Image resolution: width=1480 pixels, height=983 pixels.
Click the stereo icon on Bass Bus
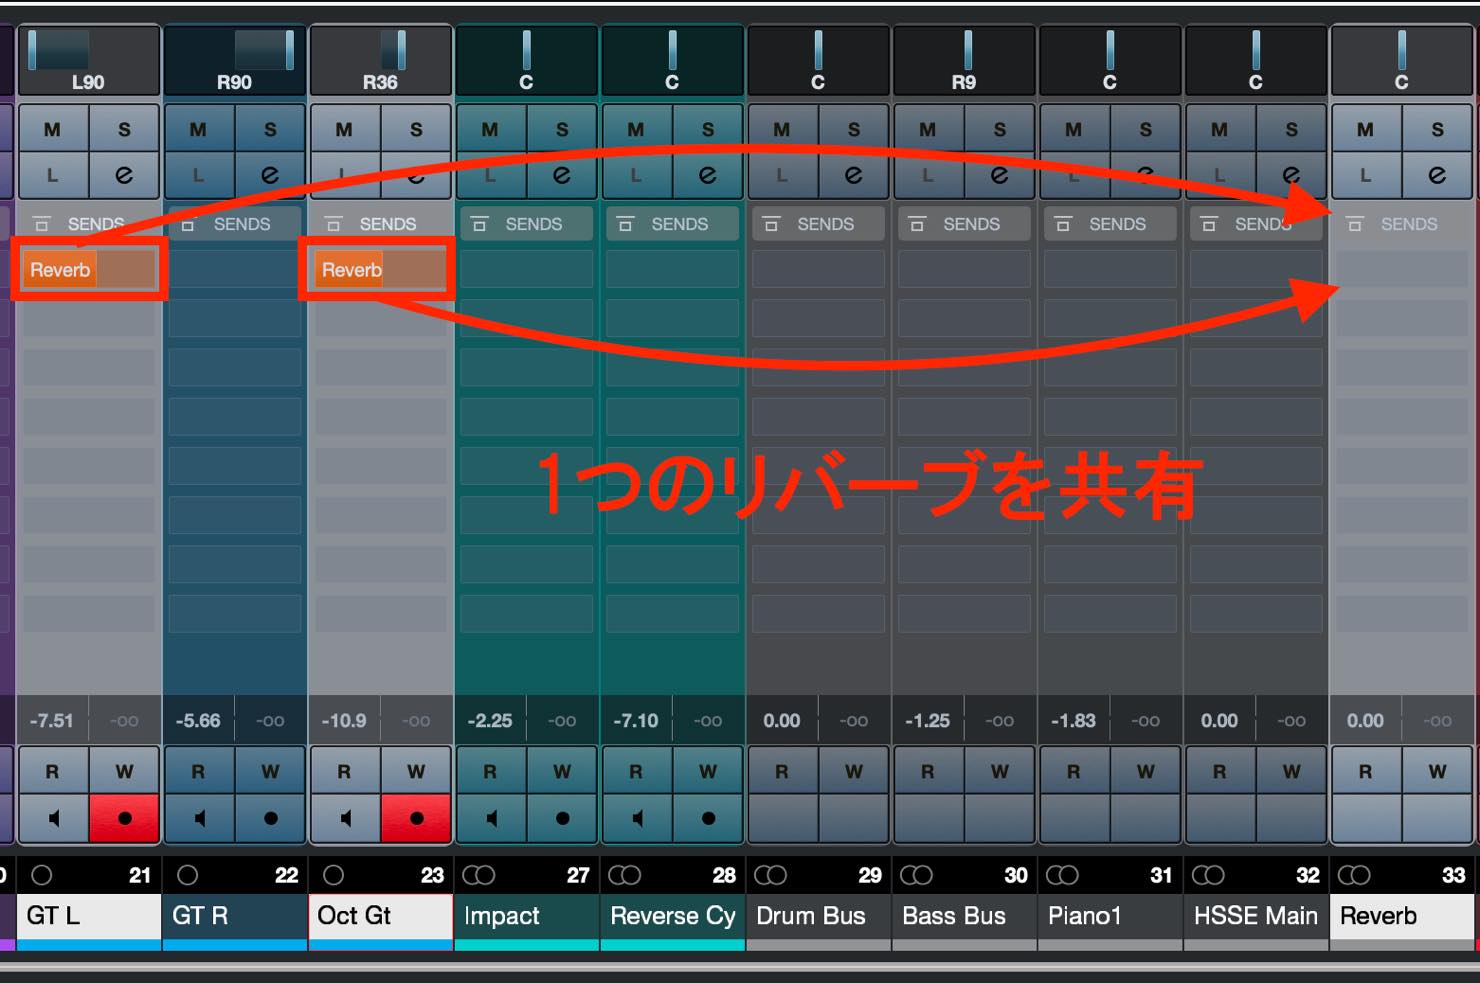(917, 875)
